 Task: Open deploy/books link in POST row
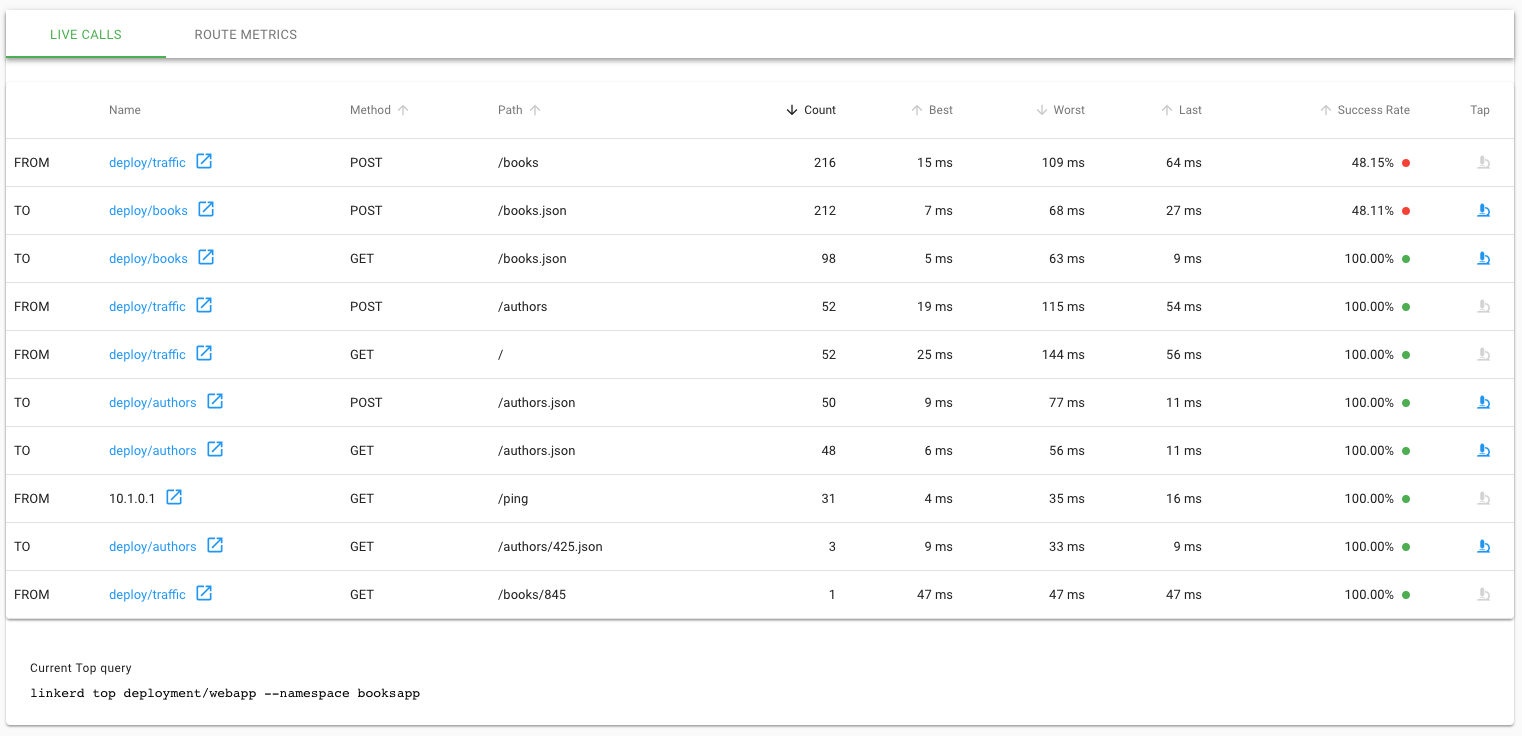click(x=148, y=211)
